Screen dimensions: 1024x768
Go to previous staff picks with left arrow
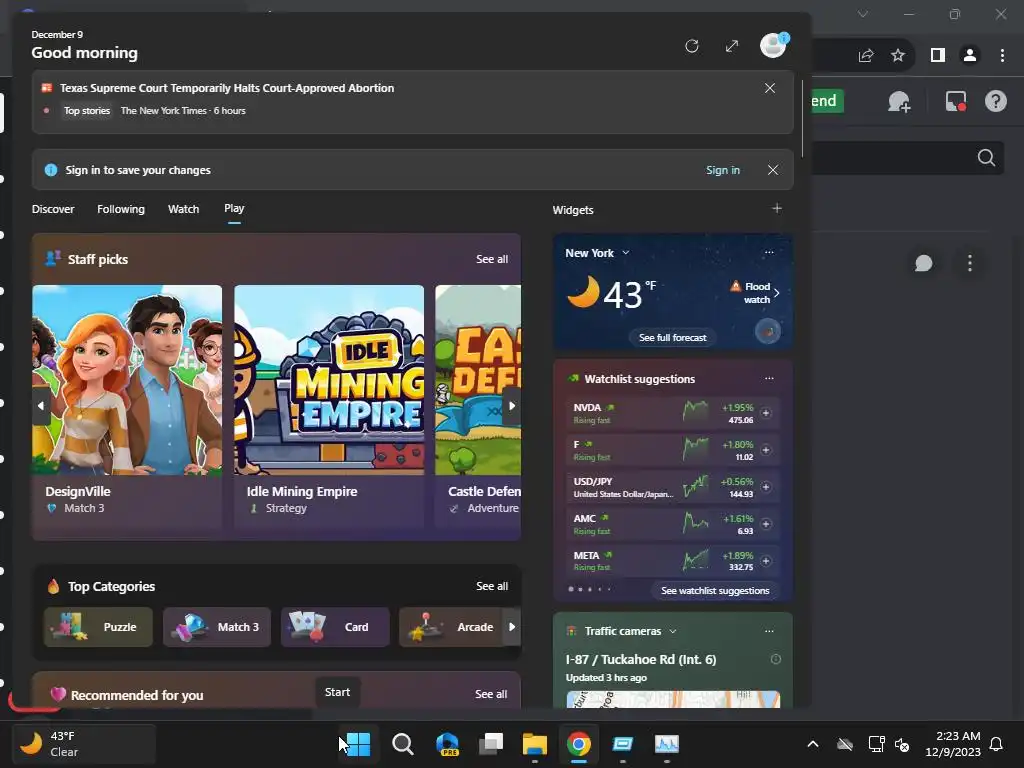(40, 406)
